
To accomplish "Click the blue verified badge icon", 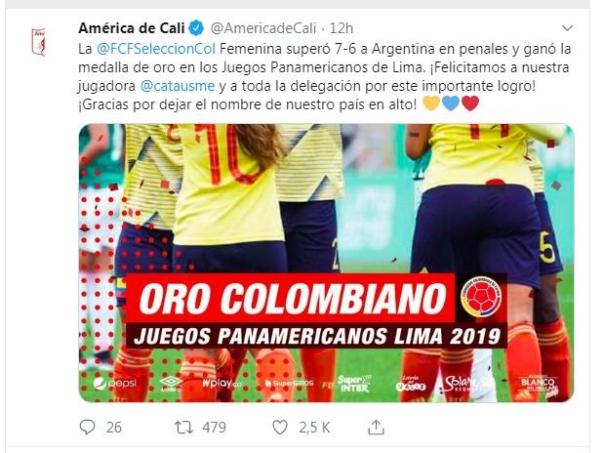I will click(x=196, y=28).
